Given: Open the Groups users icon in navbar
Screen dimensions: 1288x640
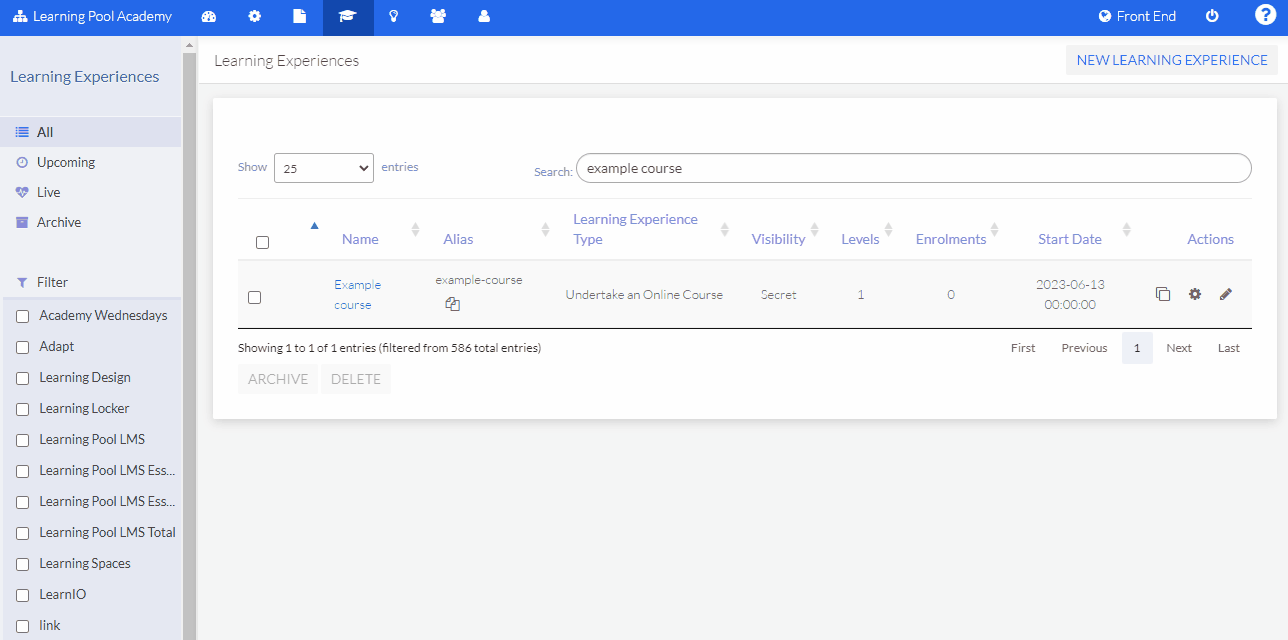Looking at the screenshot, I should pos(439,17).
